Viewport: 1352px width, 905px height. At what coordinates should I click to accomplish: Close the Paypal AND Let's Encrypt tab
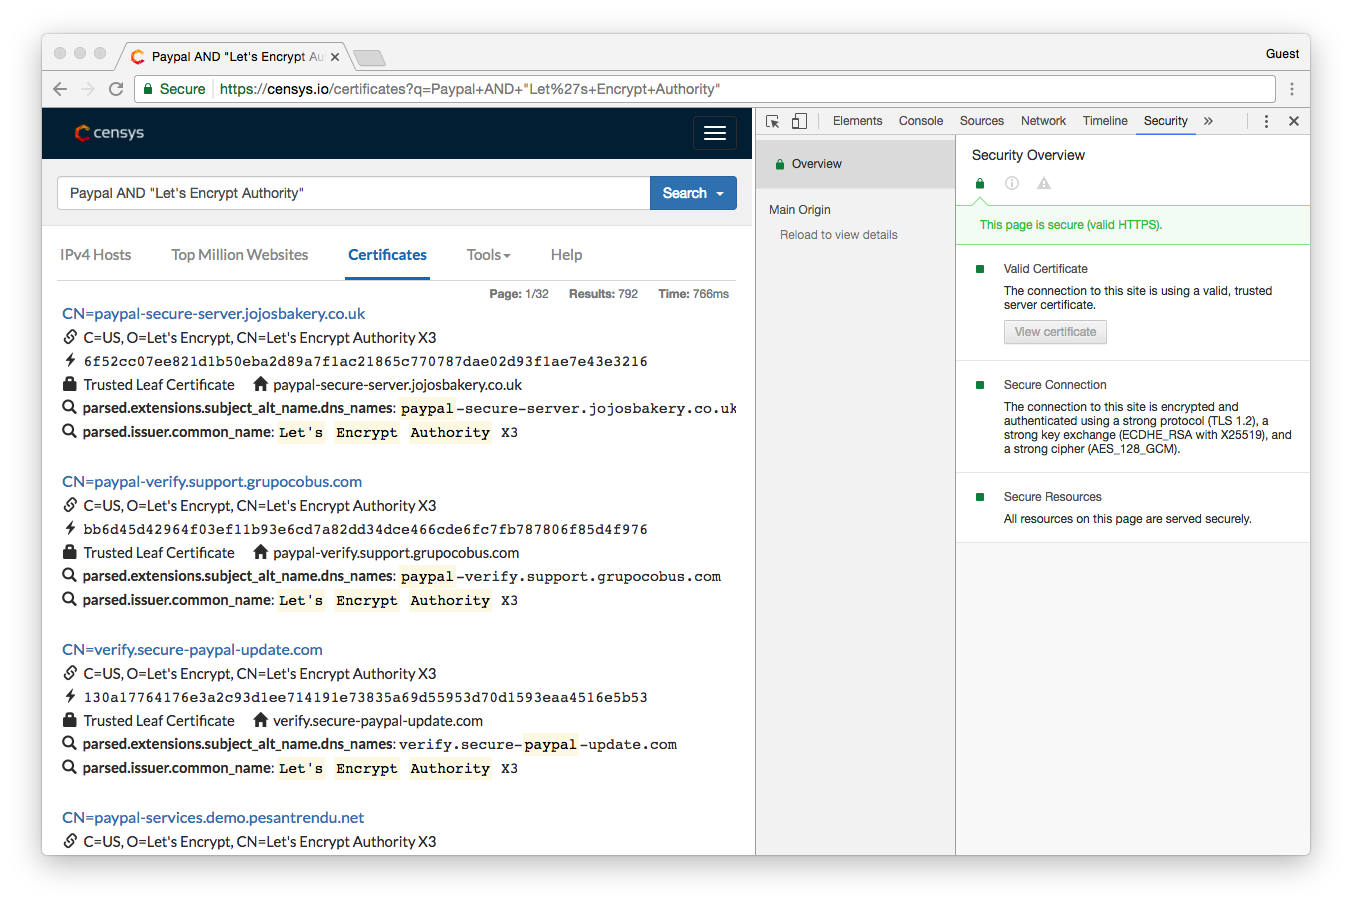pos(335,57)
